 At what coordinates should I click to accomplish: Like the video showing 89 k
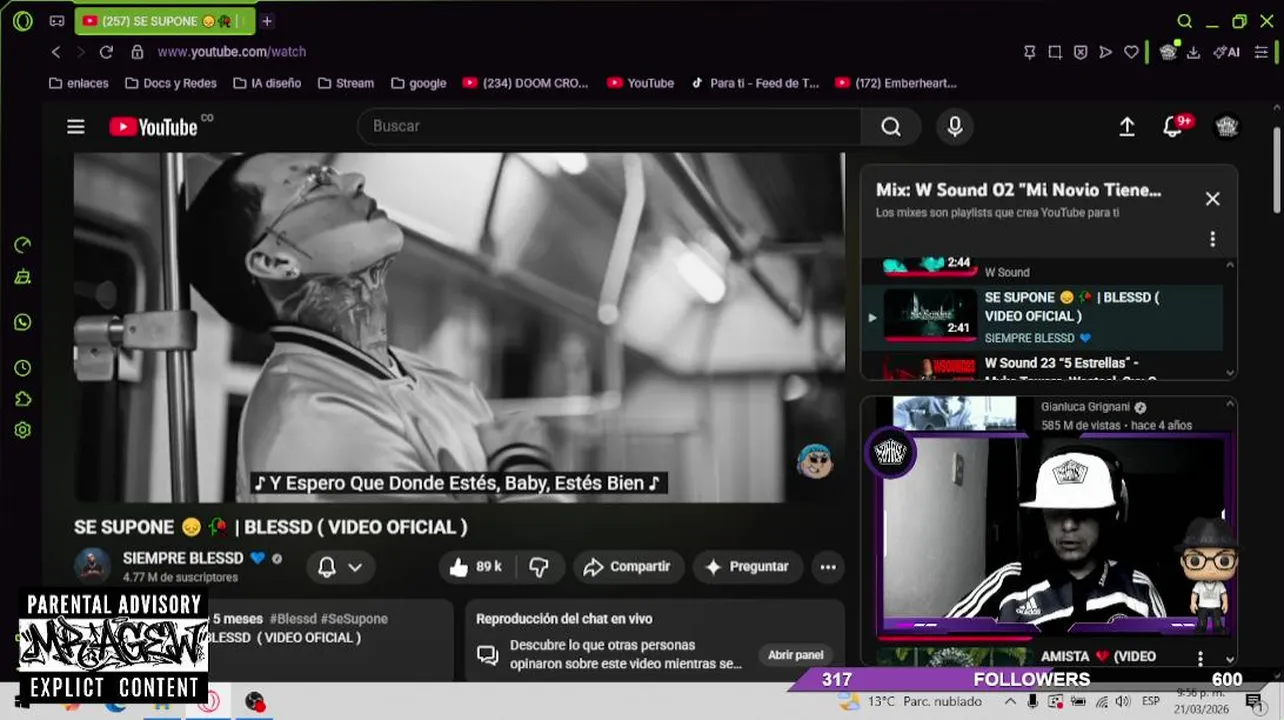point(475,567)
